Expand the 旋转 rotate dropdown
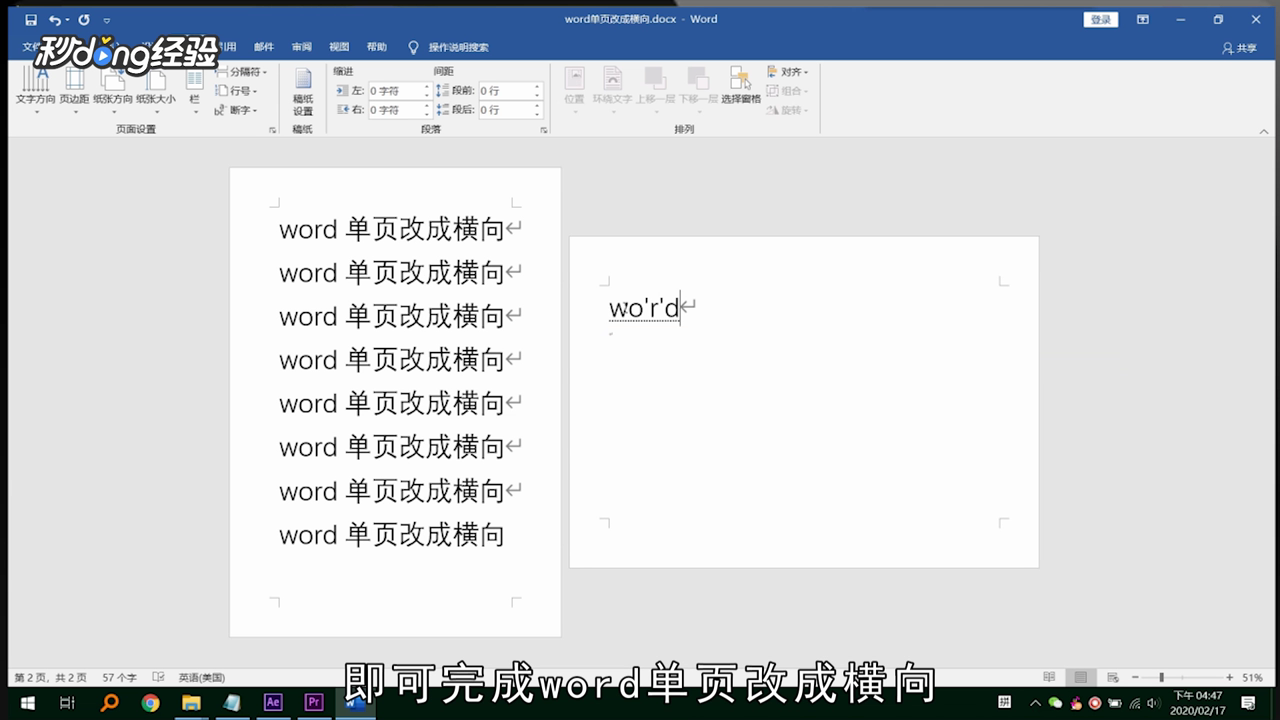Screen dimensions: 1280x720 [x=788, y=110]
